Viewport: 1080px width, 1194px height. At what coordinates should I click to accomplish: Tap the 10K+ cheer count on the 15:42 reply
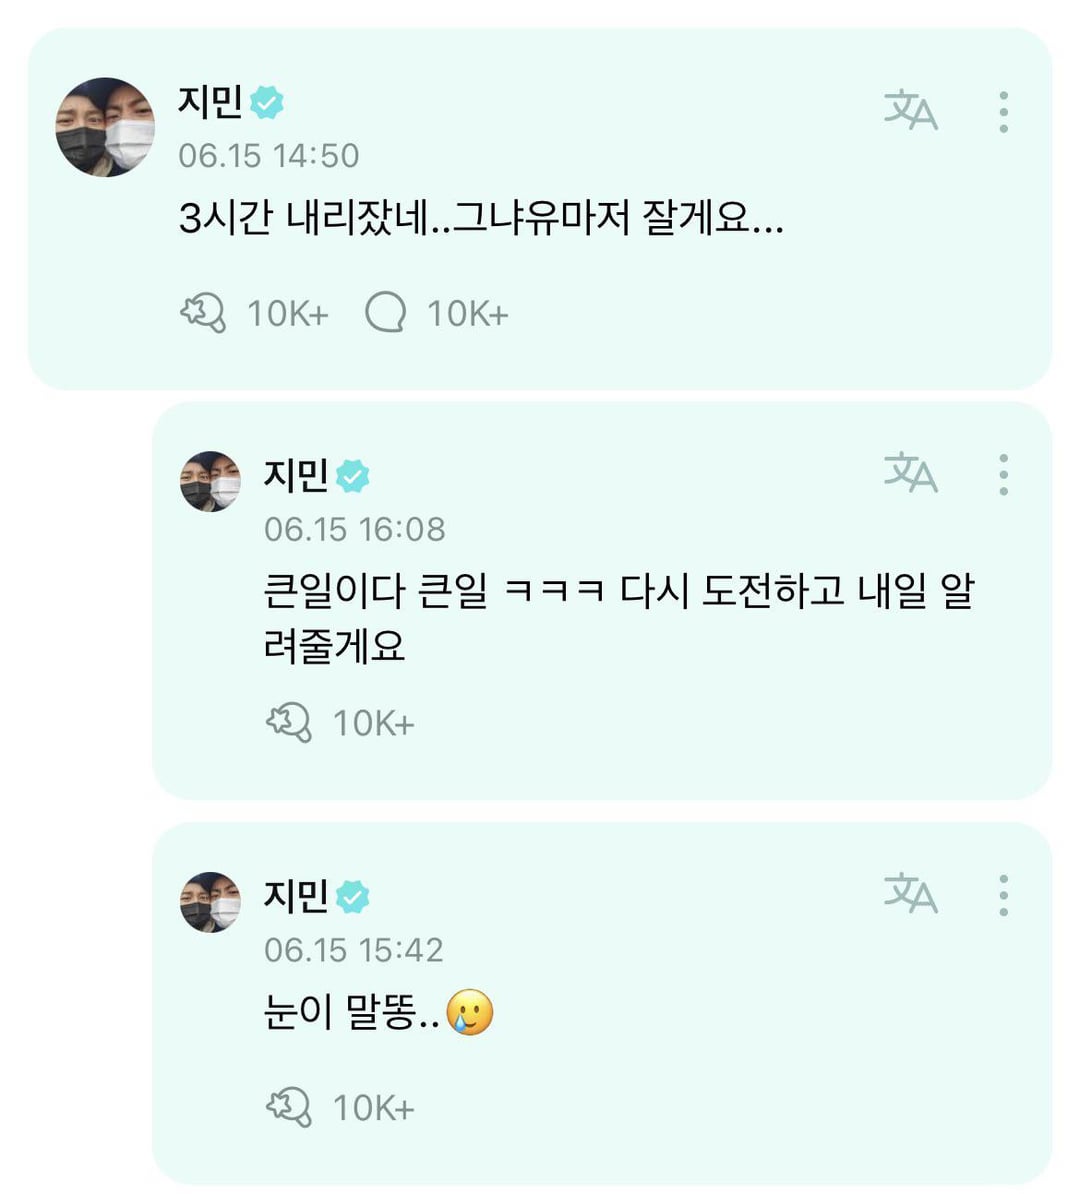pos(373,1108)
